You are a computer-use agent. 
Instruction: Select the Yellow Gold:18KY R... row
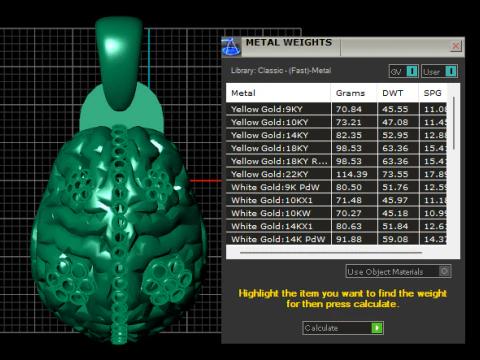click(336, 161)
